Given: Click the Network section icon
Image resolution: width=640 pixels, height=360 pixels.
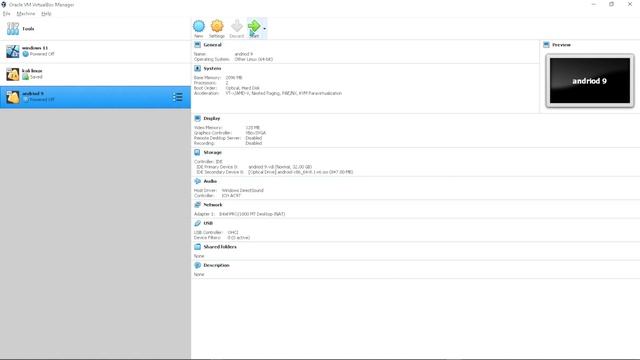Looking at the screenshot, I should [x=198, y=204].
